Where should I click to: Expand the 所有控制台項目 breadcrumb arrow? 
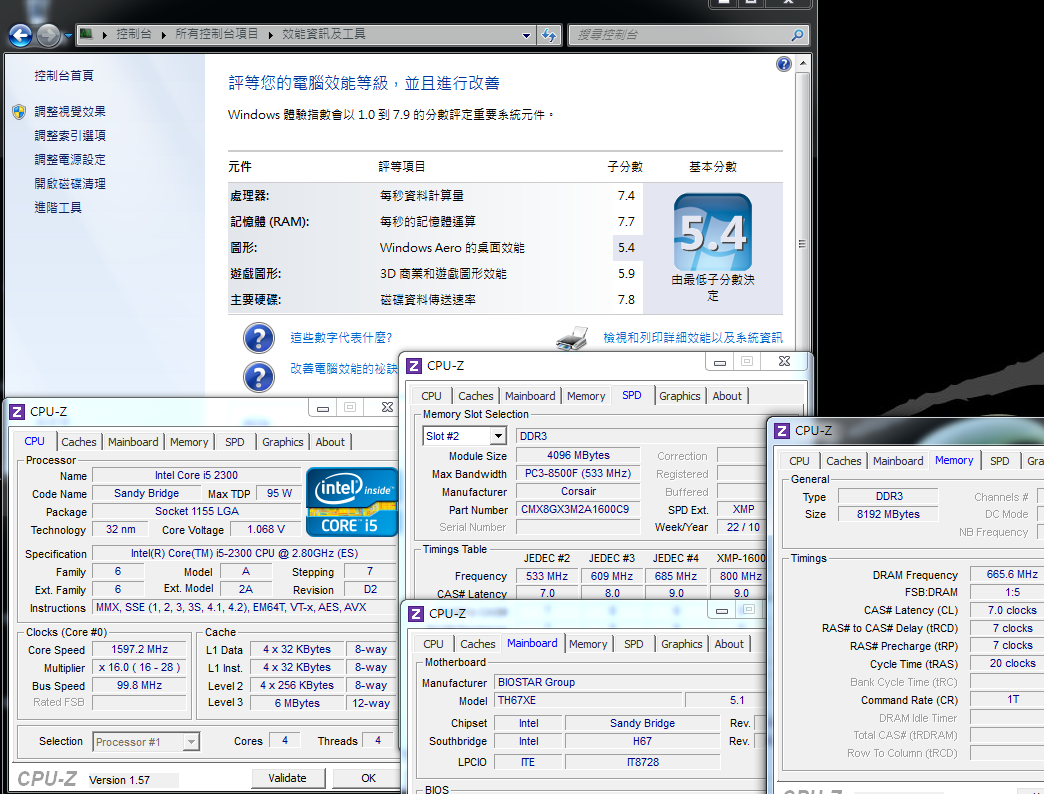tap(271, 35)
